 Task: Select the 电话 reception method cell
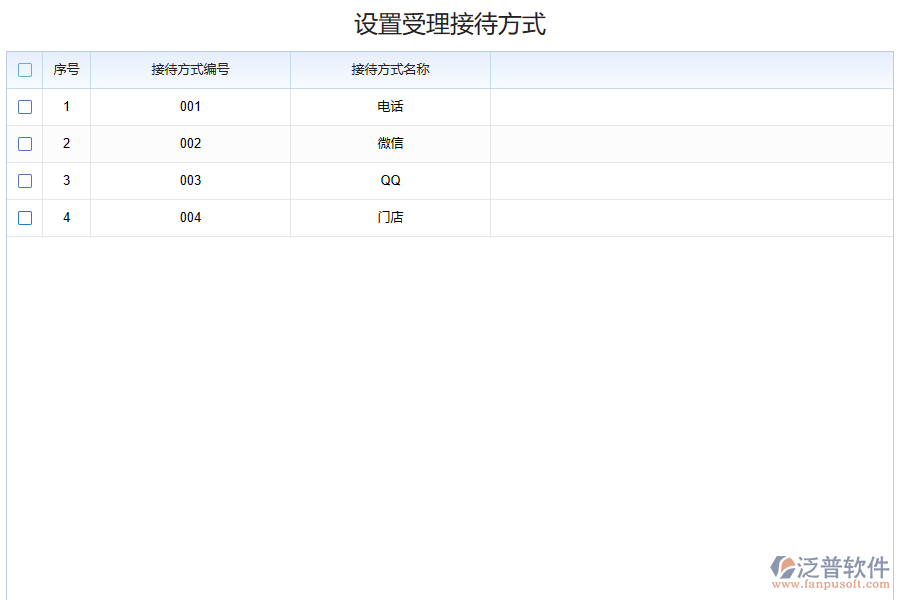pos(390,107)
